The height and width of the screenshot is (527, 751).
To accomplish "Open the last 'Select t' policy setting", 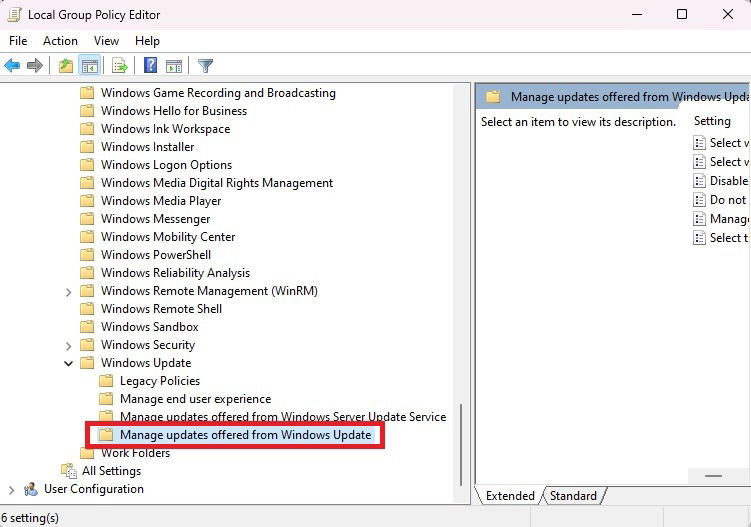I will [x=728, y=238].
